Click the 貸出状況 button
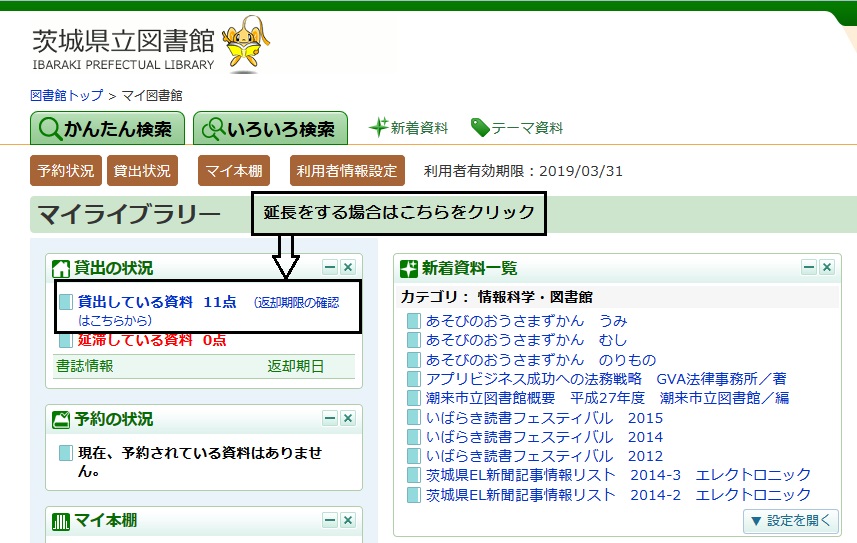 coord(142,171)
